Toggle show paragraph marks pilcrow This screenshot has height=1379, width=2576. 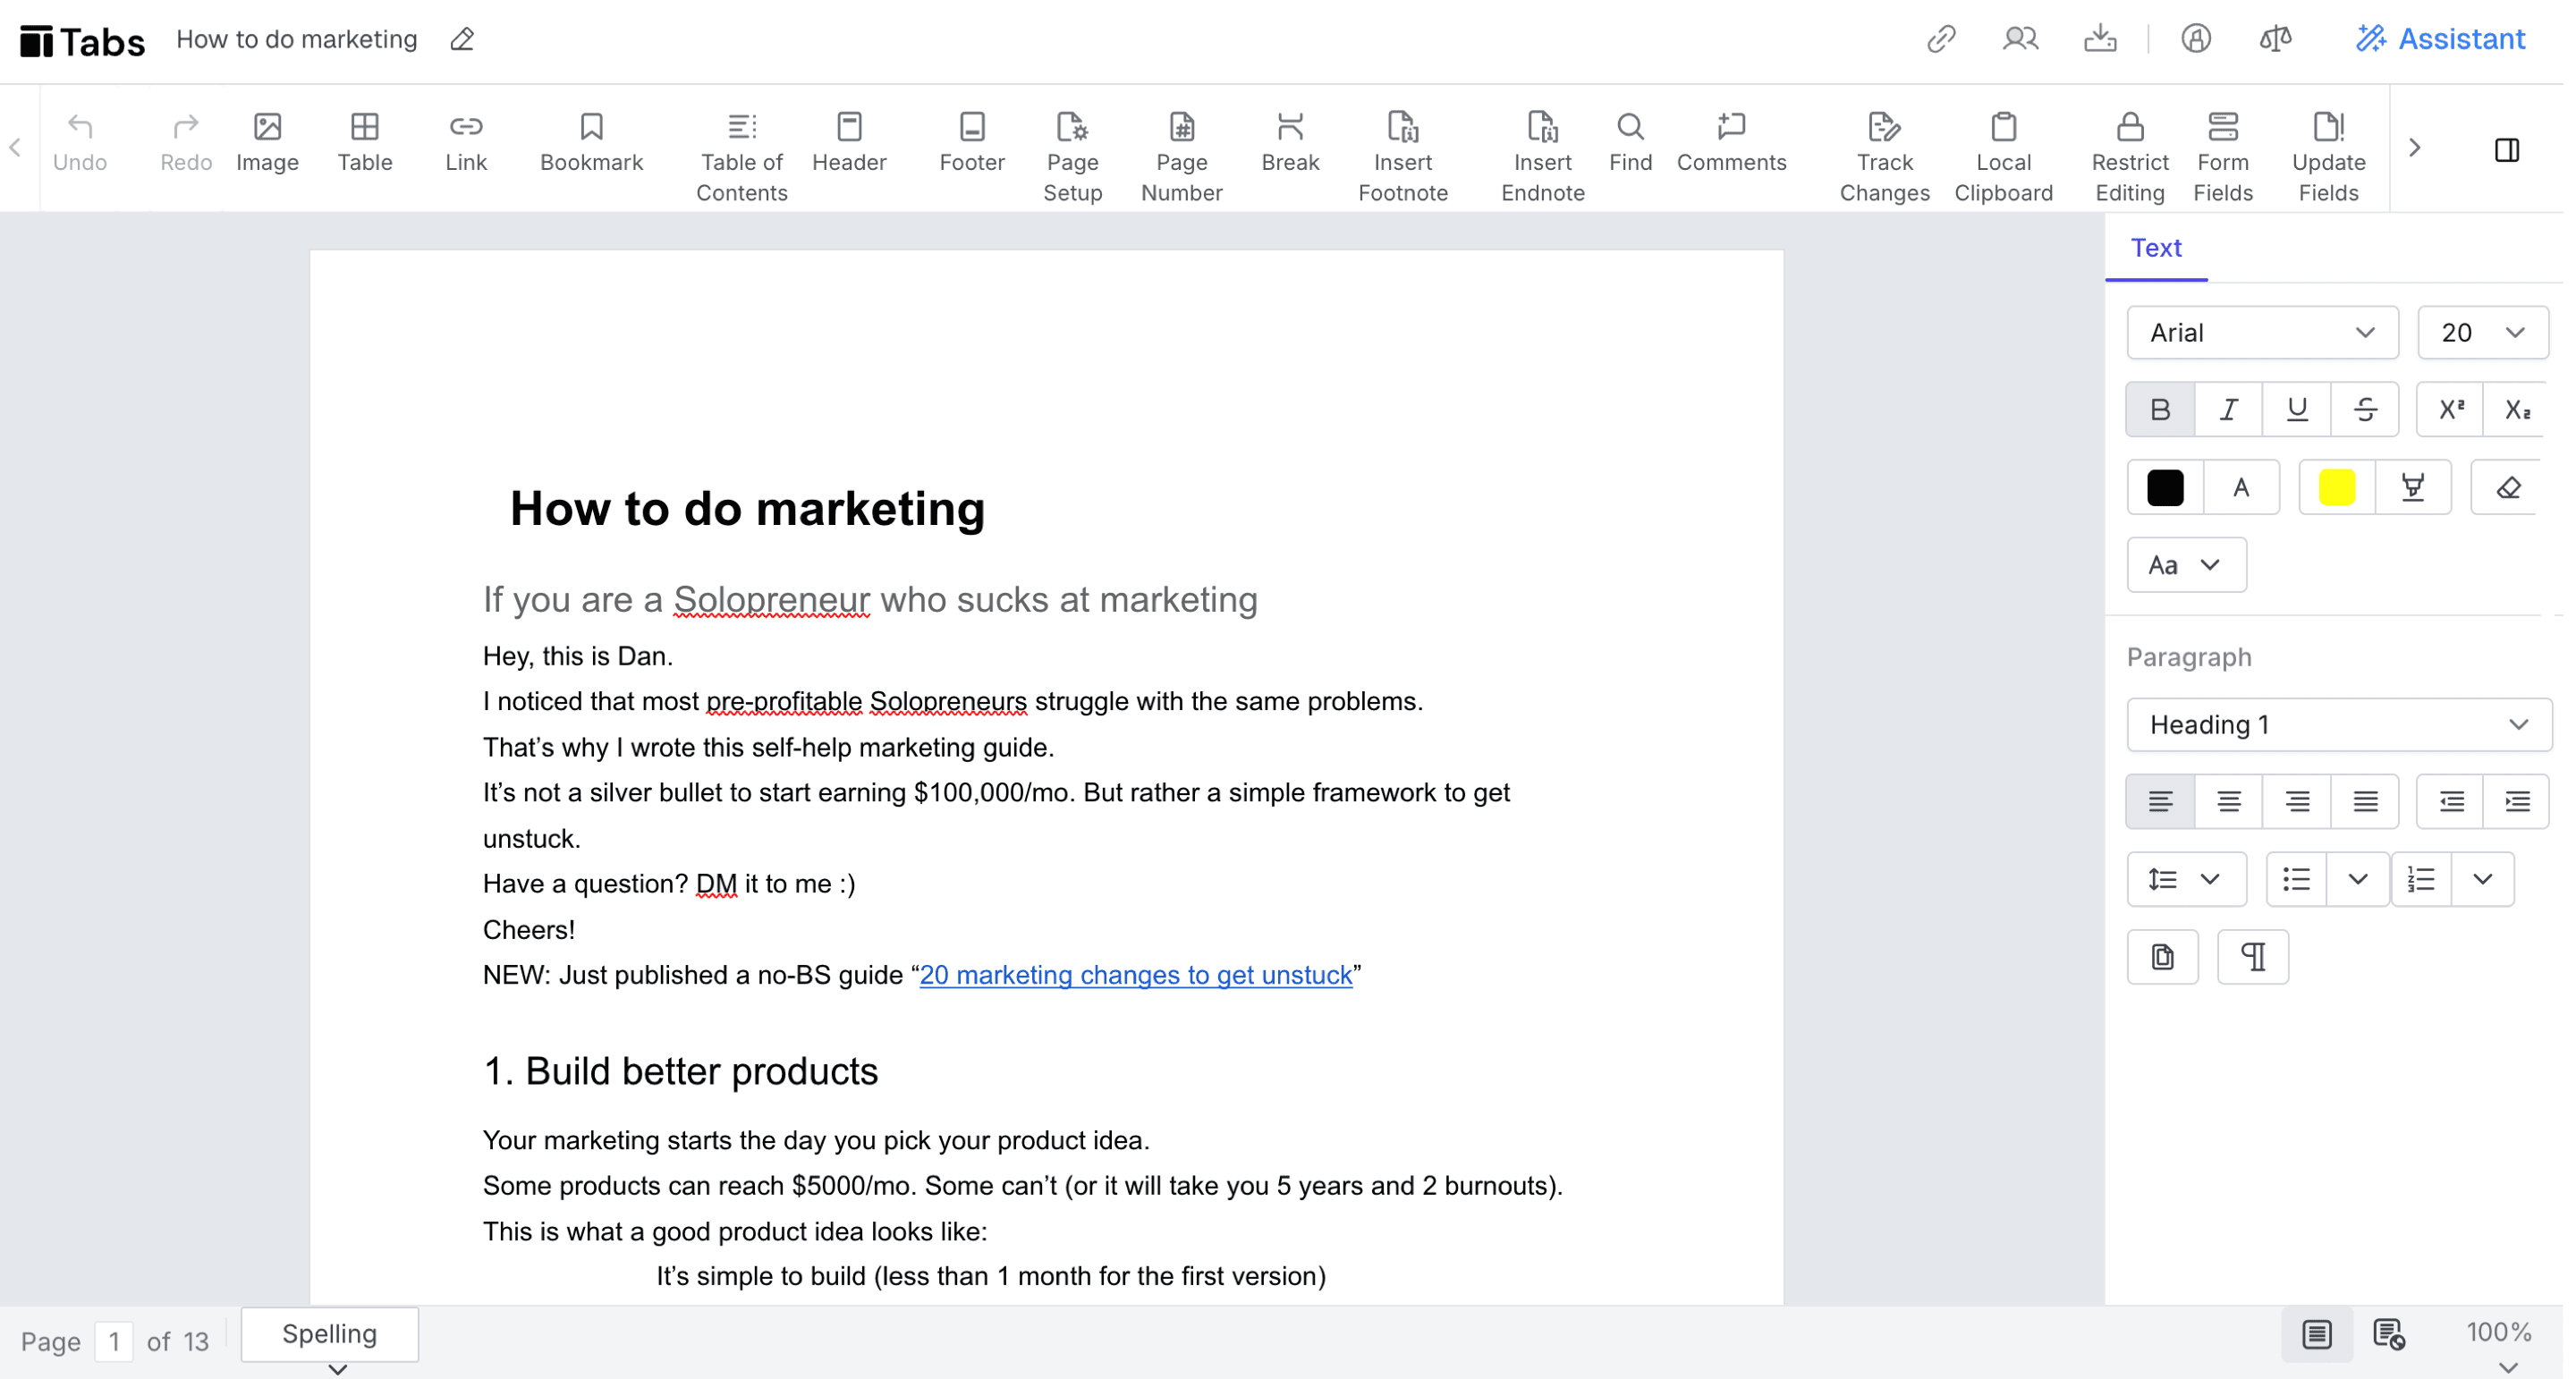tap(2252, 957)
